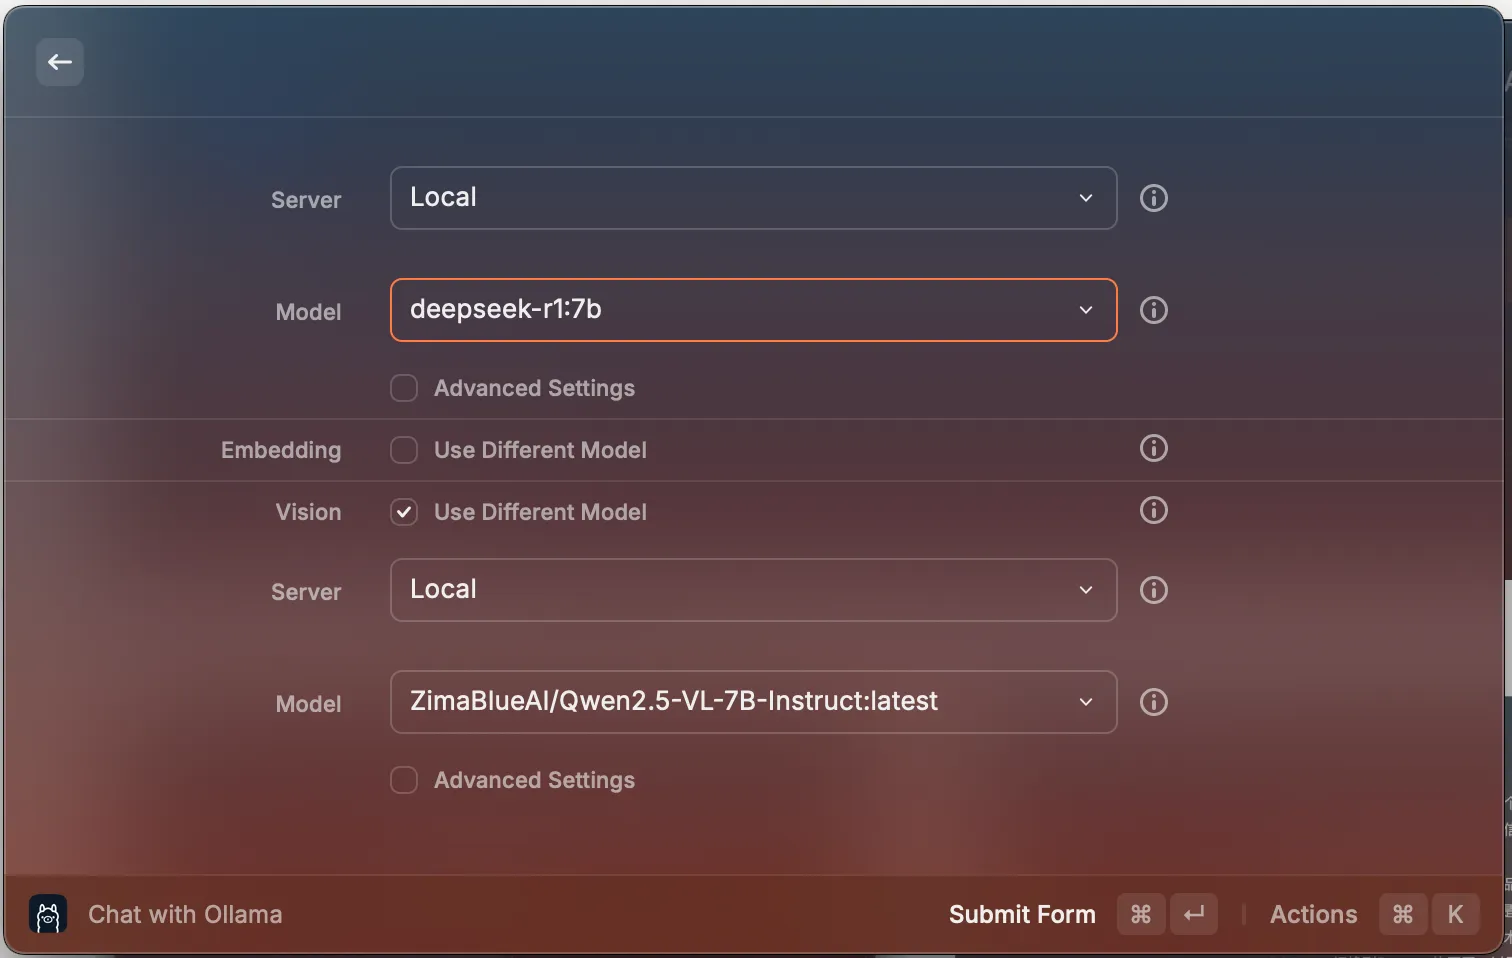Click Submit Form in the footer
The width and height of the screenshot is (1512, 958).
pos(1021,914)
